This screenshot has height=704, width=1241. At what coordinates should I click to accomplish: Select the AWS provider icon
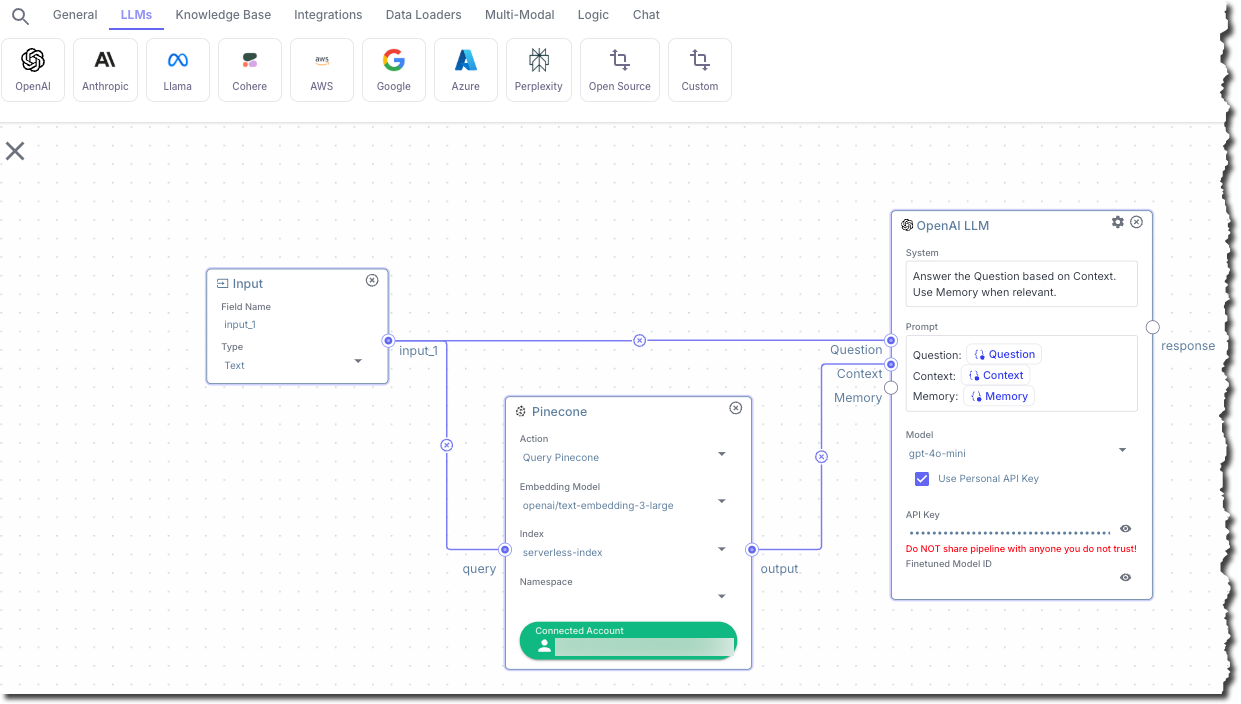point(321,69)
